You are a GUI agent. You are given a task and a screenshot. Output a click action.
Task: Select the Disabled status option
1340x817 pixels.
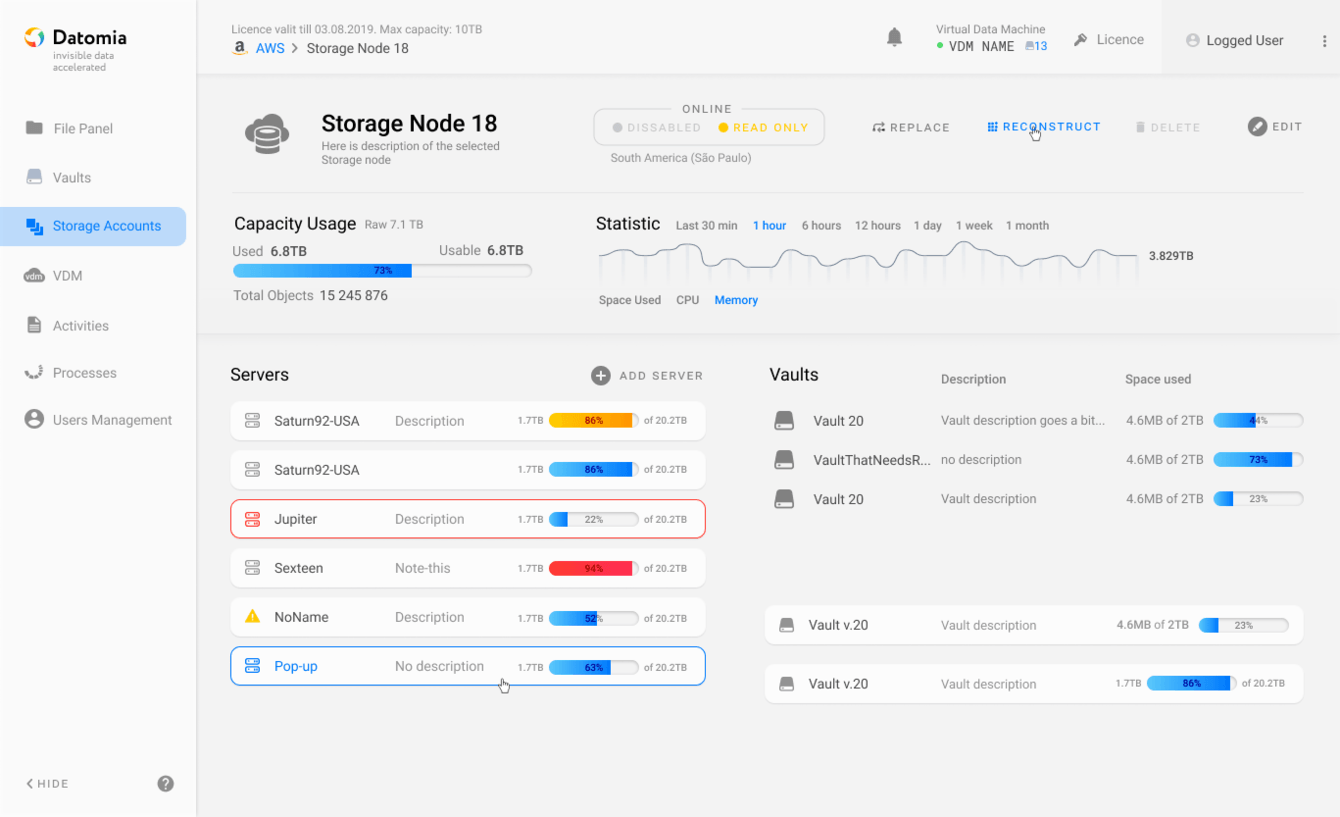click(657, 128)
